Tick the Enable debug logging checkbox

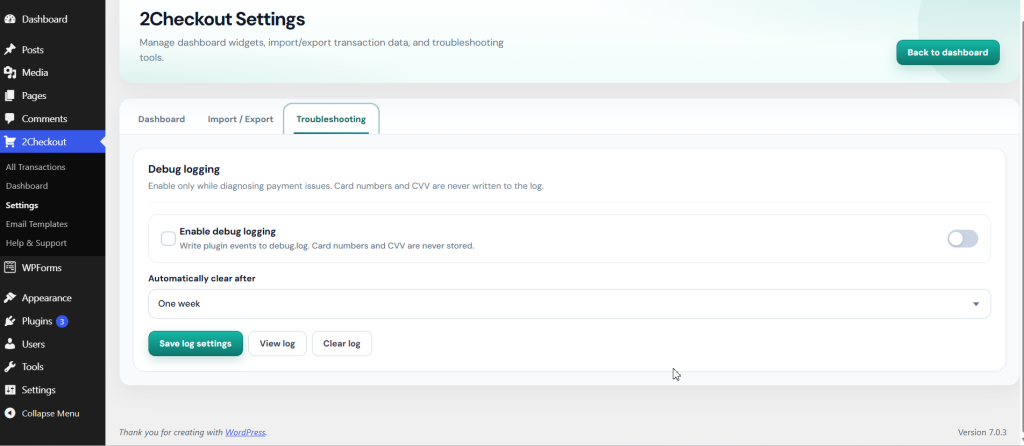168,238
